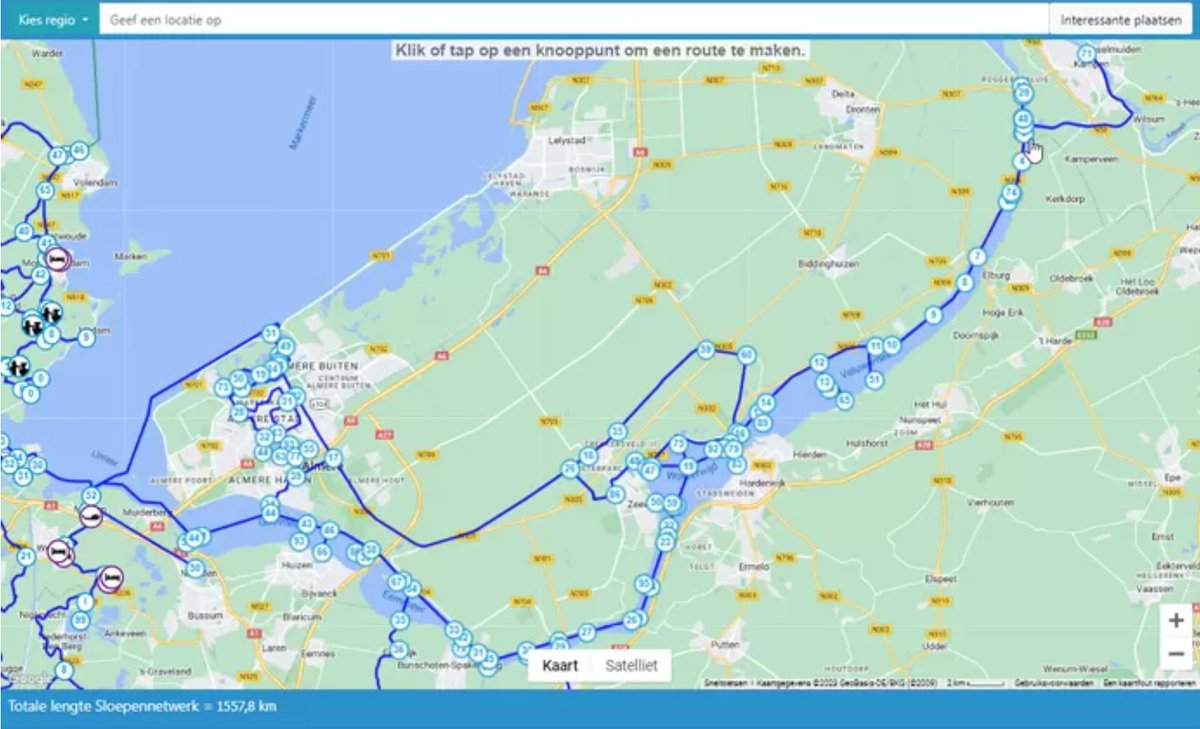Select node 14 northeast of Harderwijk

click(767, 404)
